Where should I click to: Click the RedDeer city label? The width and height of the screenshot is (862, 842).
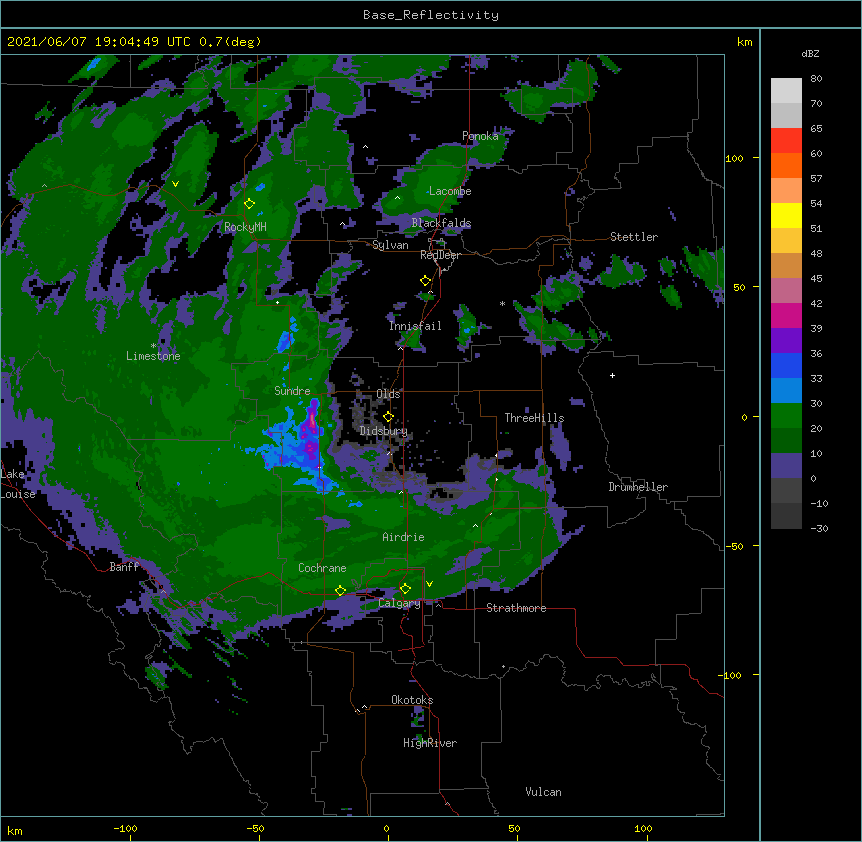click(440, 255)
